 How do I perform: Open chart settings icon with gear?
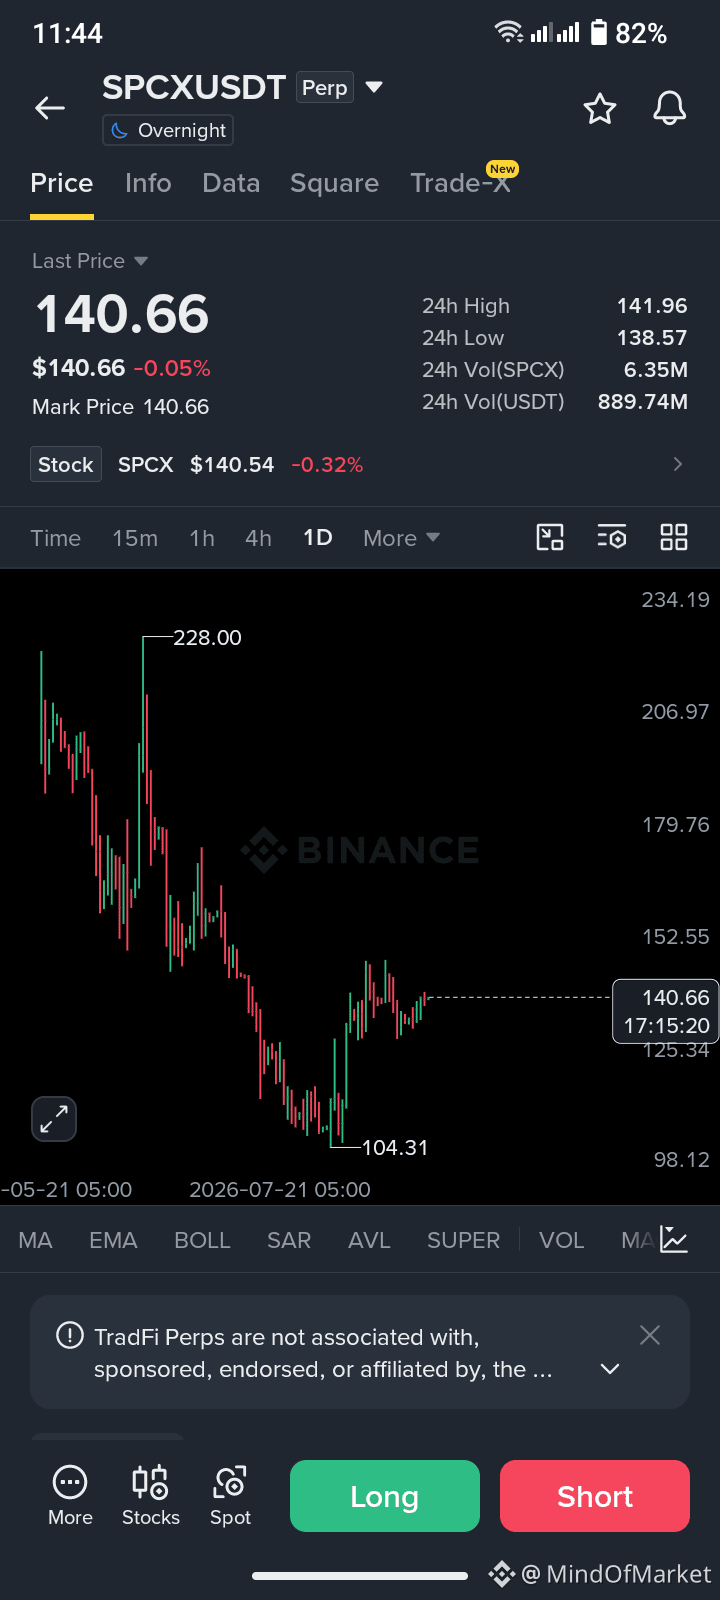612,537
